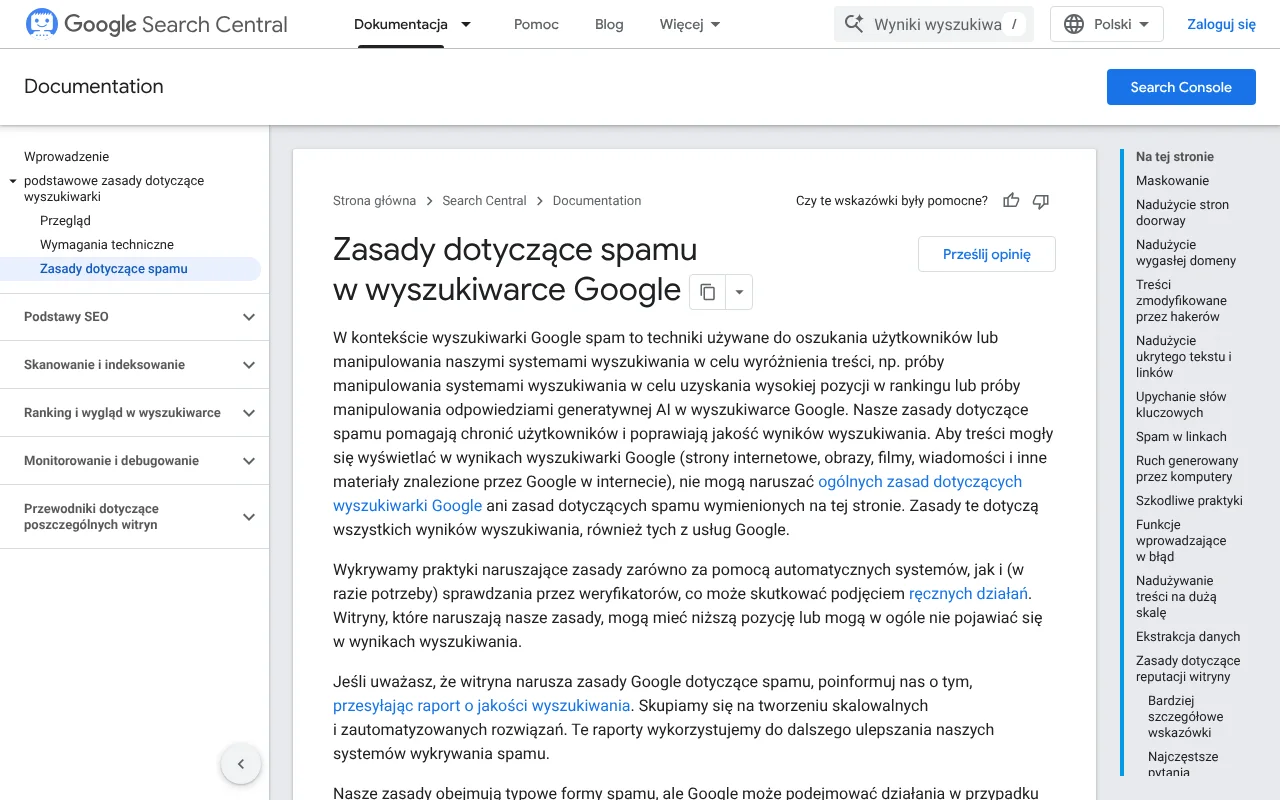
Task: Collapse podstawowe zasady dotyczące wyszukiwarki
Action: 13,181
